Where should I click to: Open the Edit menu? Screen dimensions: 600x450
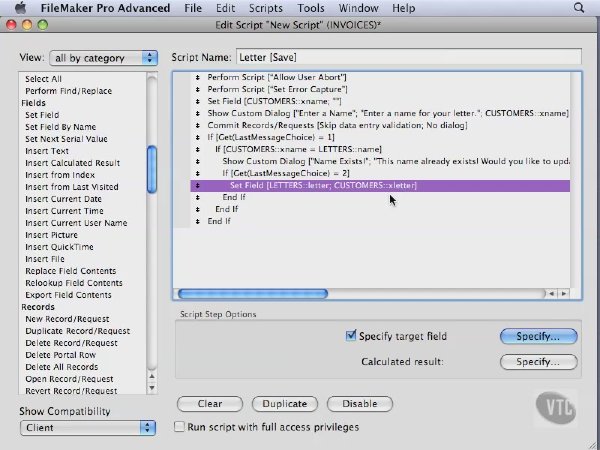tap(225, 8)
